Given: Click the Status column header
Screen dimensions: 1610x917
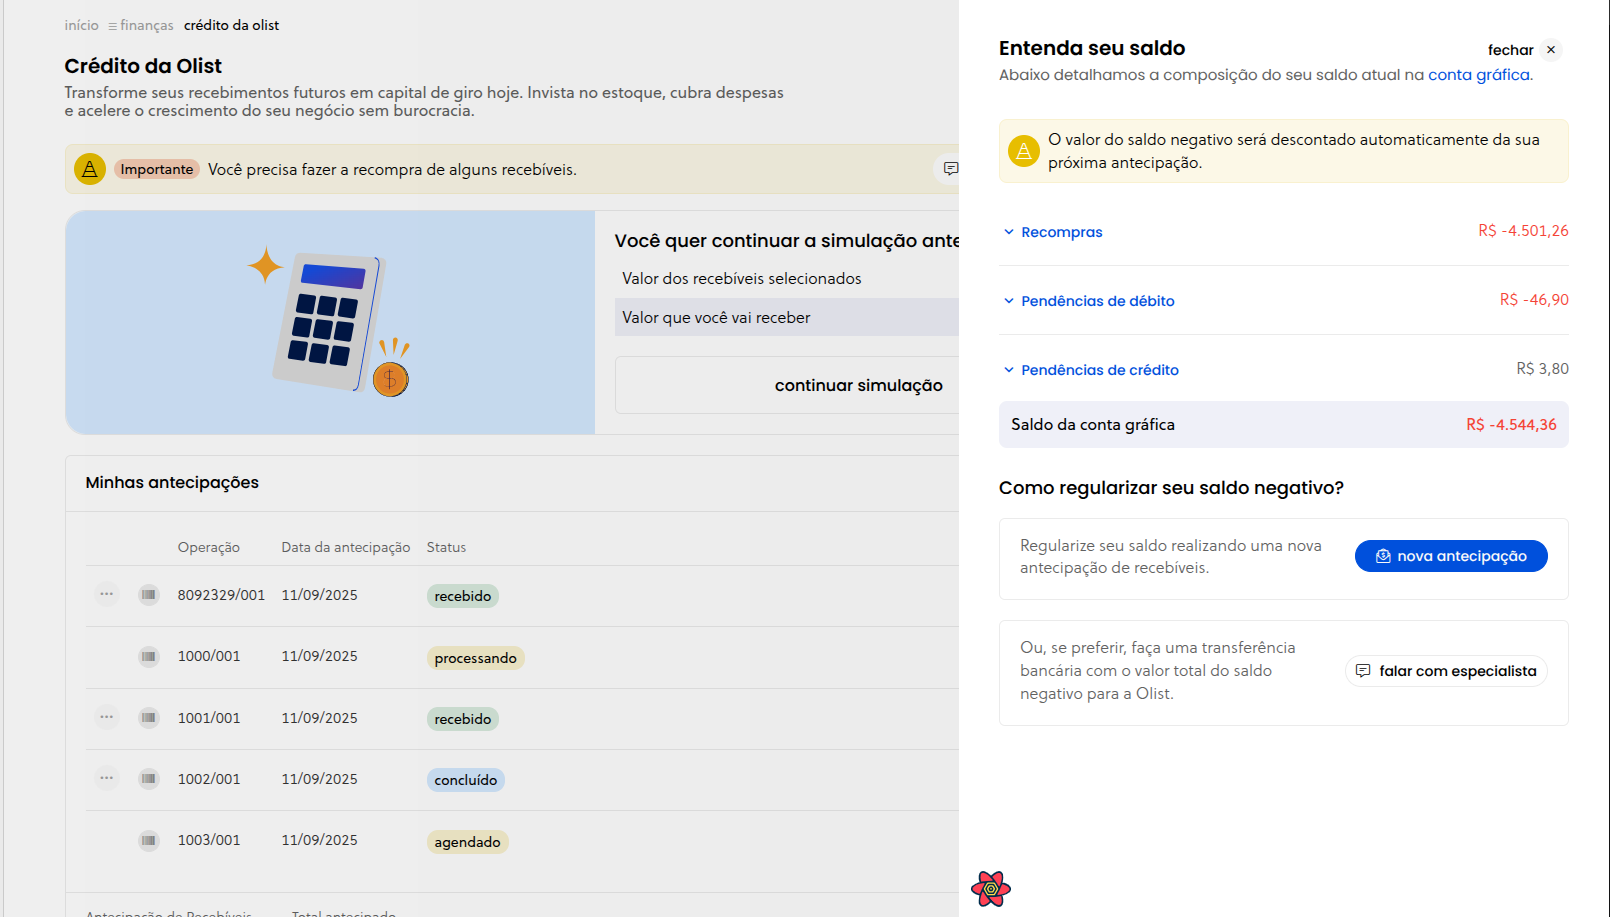Looking at the screenshot, I should tap(446, 547).
